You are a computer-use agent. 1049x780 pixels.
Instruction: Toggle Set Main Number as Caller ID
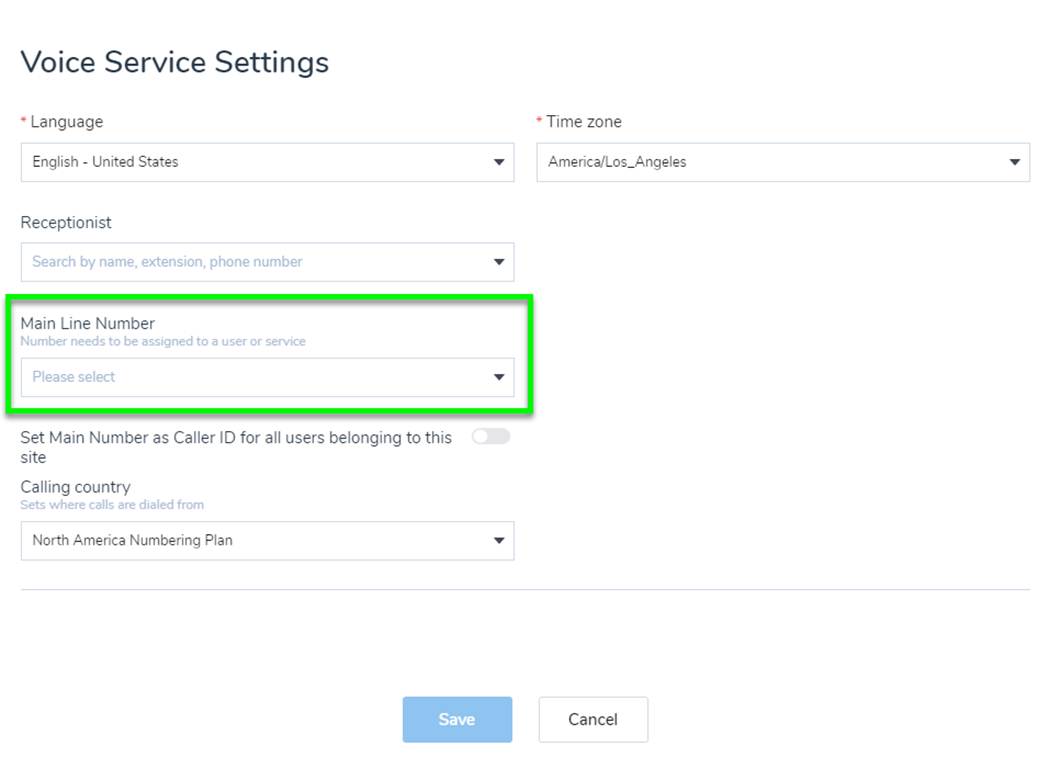pyautogui.click(x=491, y=437)
